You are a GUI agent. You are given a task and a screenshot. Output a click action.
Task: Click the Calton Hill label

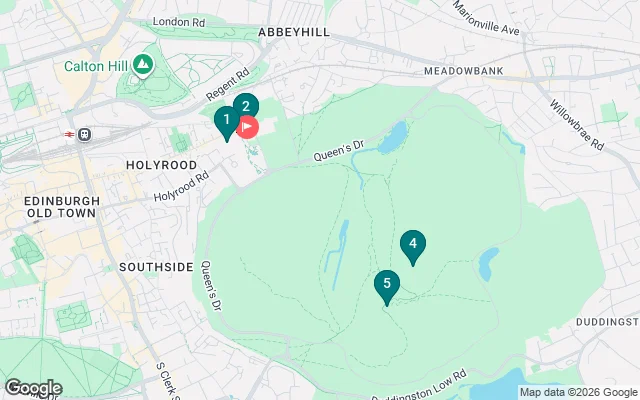[x=96, y=66]
